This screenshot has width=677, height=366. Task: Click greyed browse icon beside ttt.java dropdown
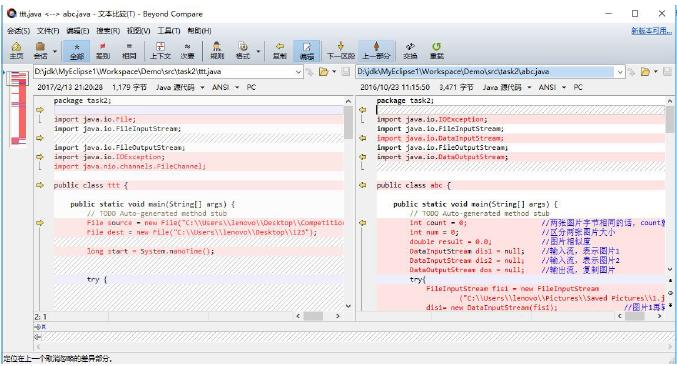[310, 72]
